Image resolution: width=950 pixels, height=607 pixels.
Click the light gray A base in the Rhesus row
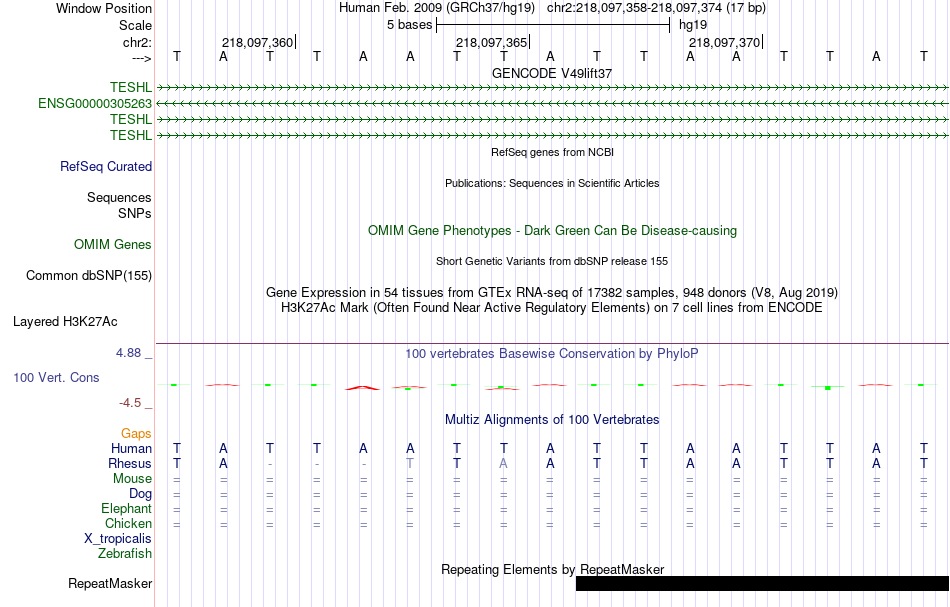click(x=503, y=463)
